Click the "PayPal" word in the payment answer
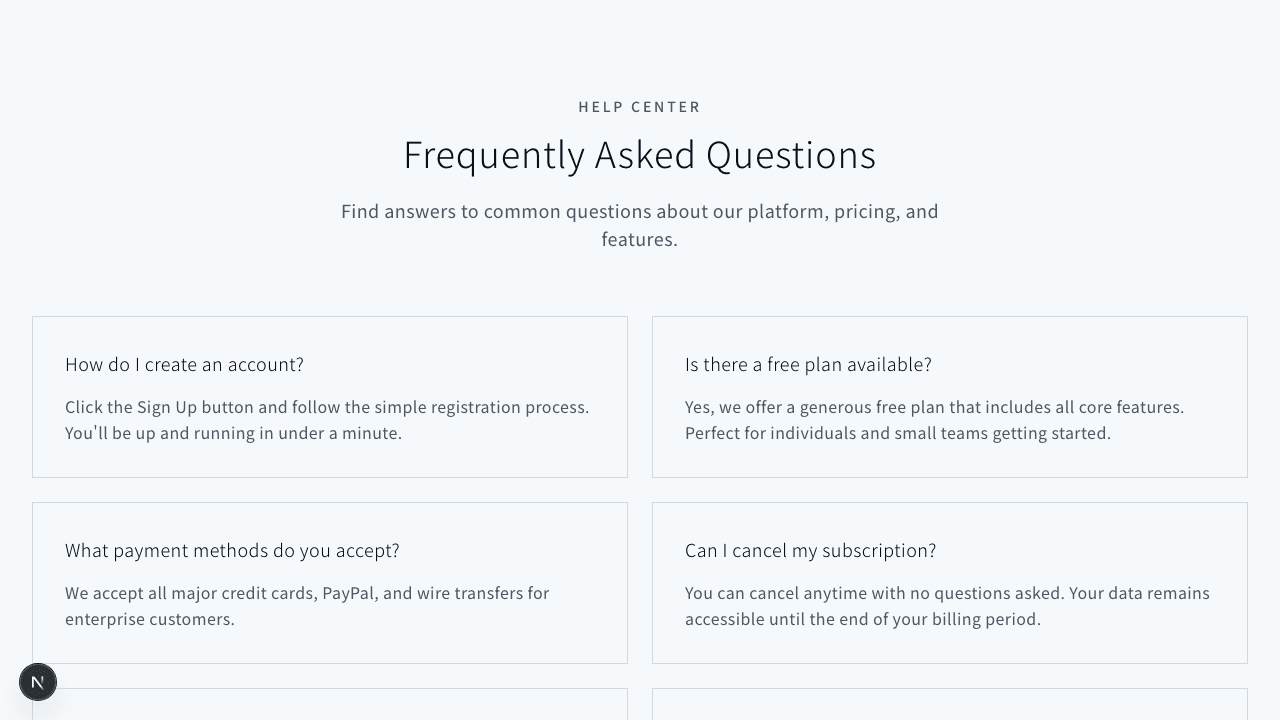The height and width of the screenshot is (720, 1280). click(348, 594)
